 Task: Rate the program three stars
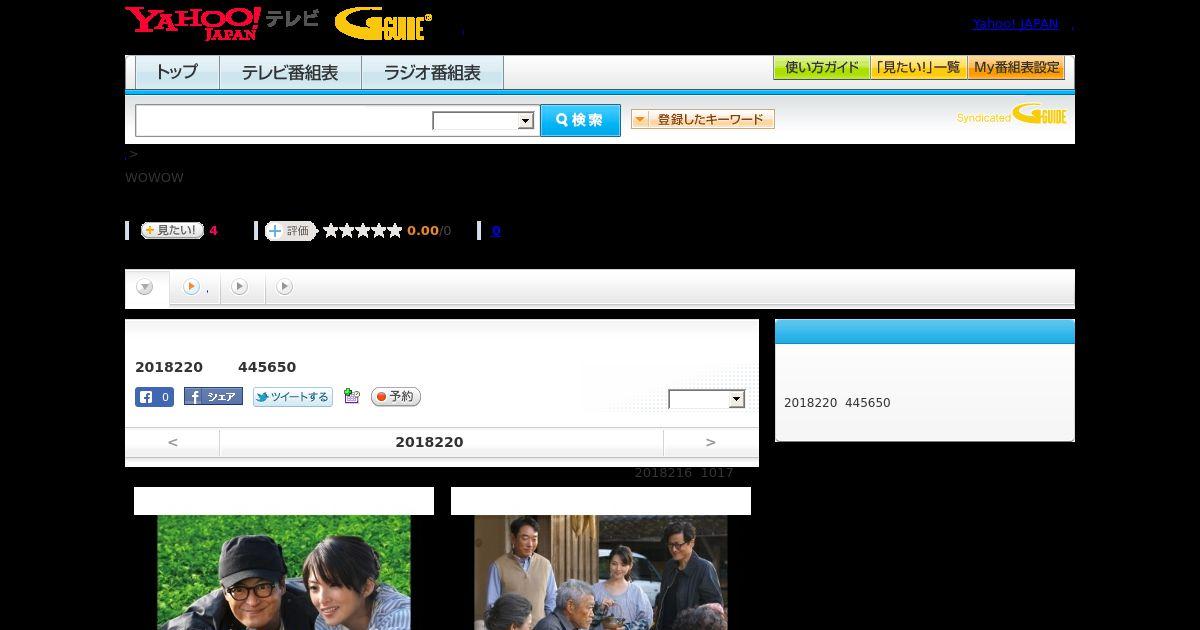pos(363,231)
